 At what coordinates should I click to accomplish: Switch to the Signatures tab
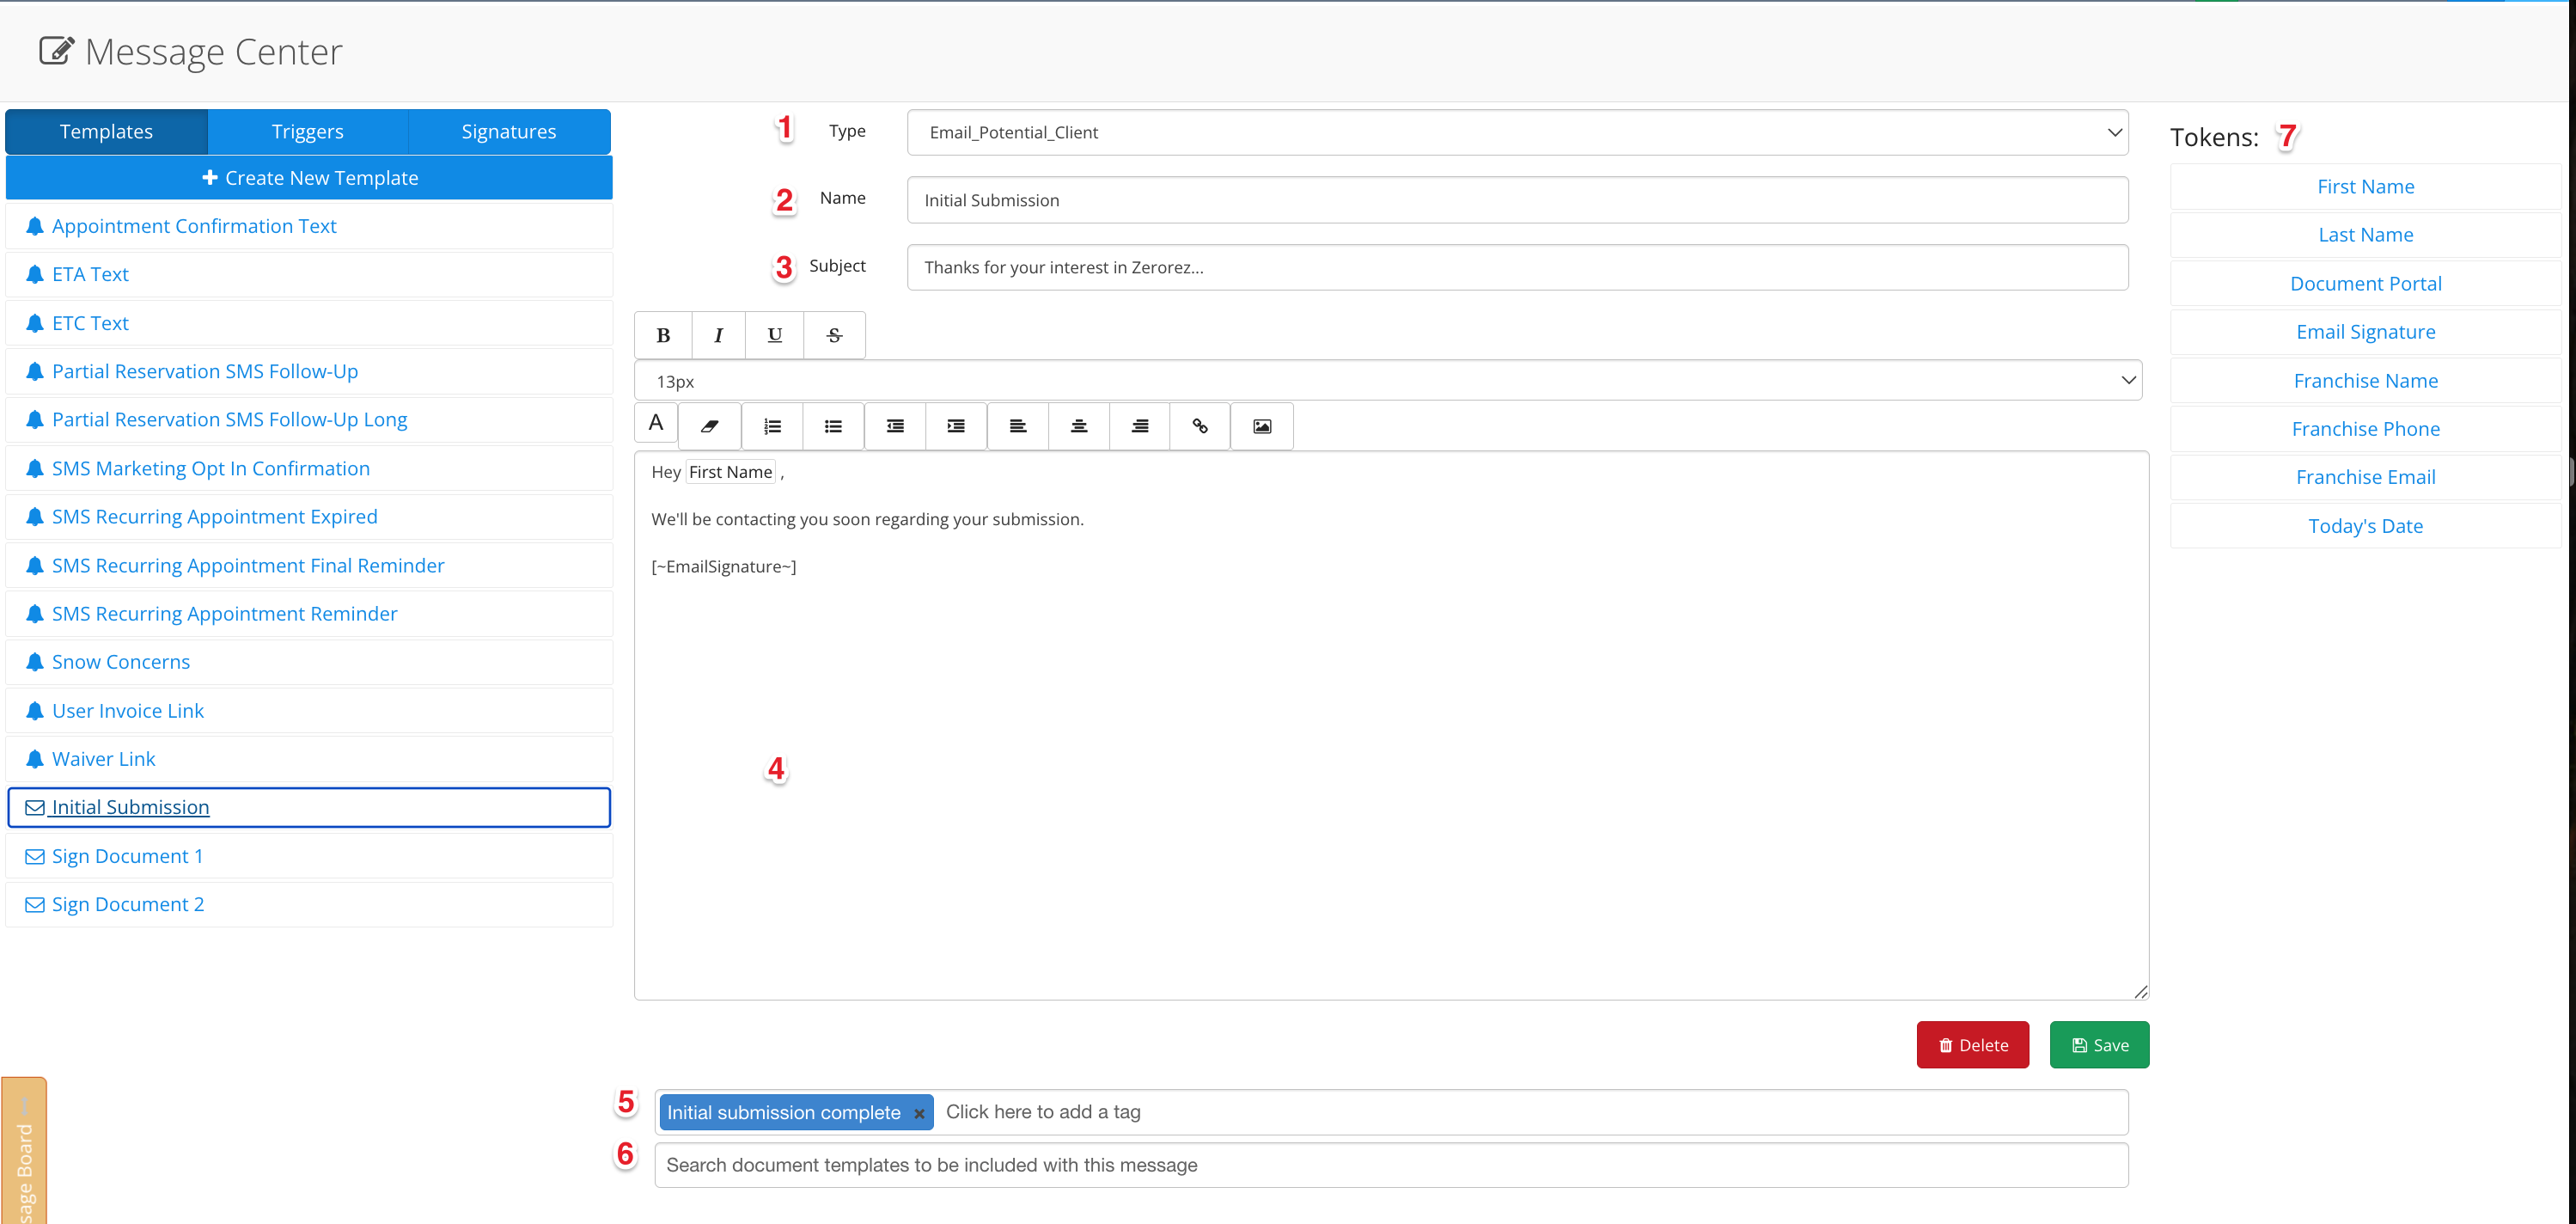coord(509,132)
